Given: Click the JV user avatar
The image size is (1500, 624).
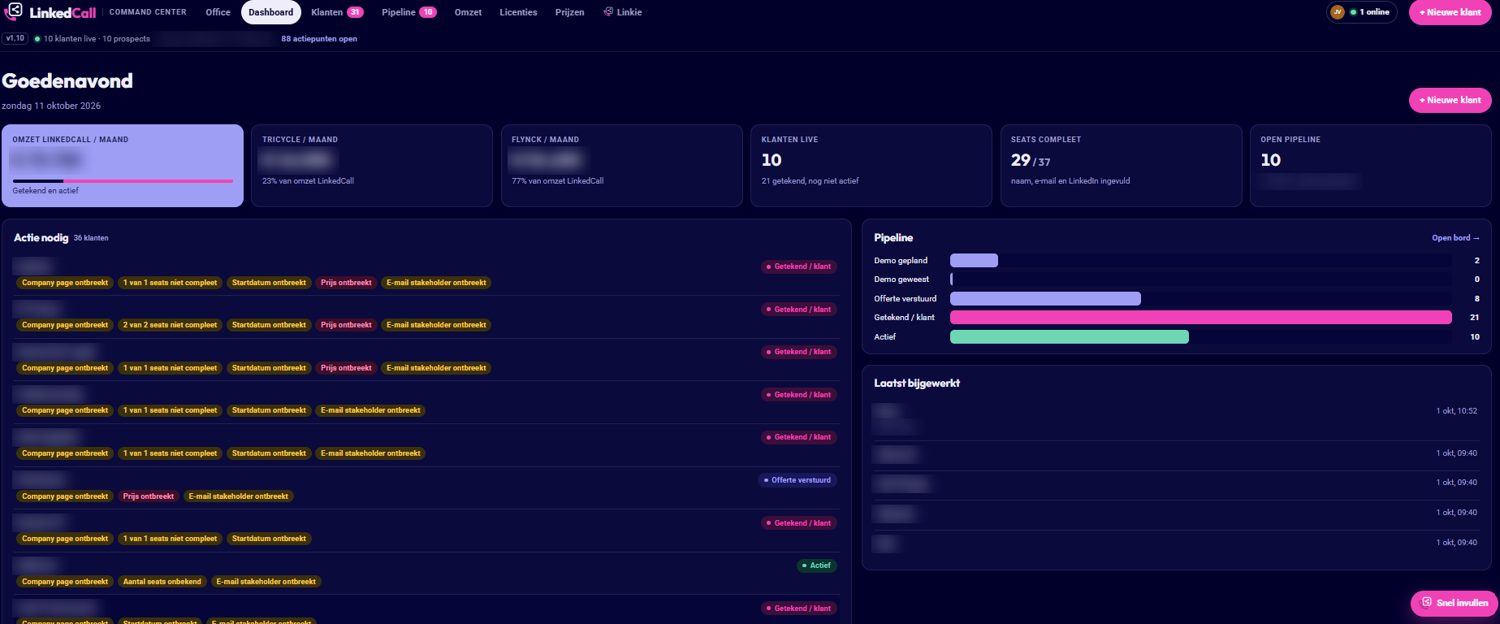Looking at the screenshot, I should [x=1337, y=12].
